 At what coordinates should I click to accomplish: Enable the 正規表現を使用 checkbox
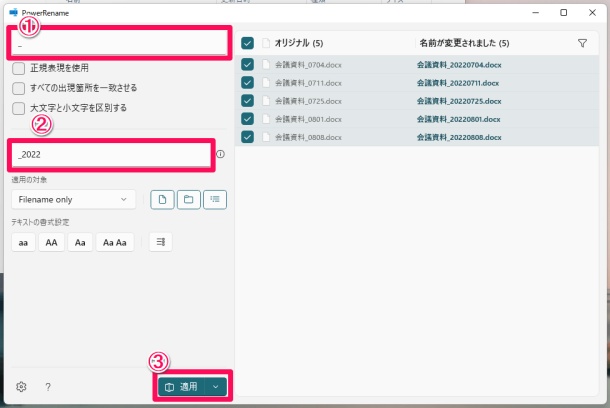click(x=18, y=68)
